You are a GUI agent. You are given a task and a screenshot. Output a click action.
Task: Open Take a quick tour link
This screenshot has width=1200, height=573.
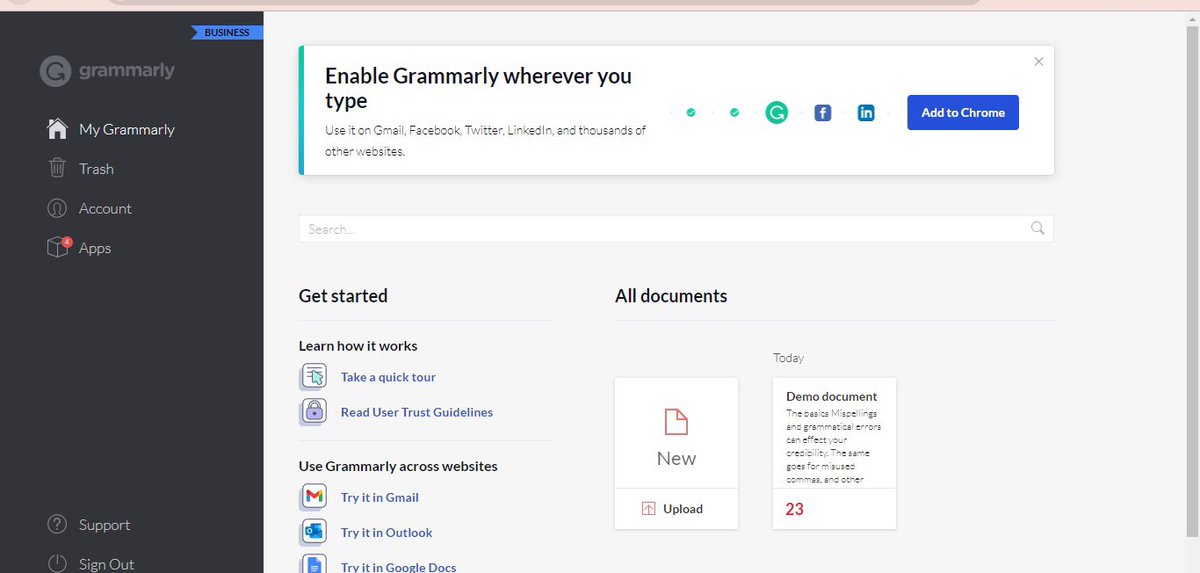[388, 377]
